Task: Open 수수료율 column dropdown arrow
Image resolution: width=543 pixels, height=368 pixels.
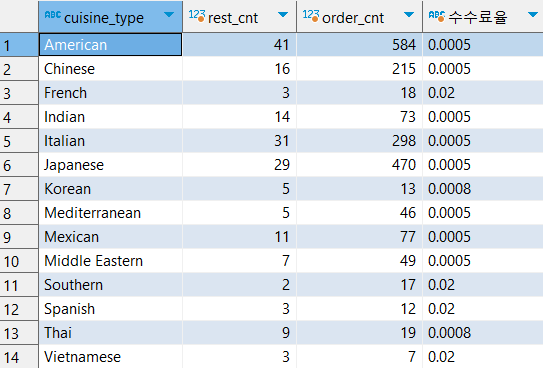Action: coord(533,15)
